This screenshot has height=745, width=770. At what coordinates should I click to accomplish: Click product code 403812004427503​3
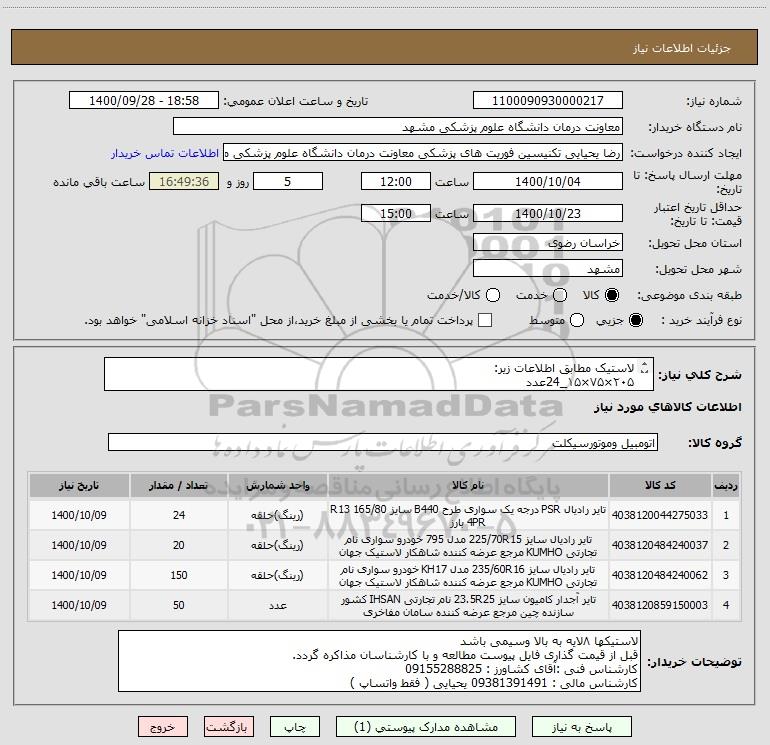pos(660,515)
